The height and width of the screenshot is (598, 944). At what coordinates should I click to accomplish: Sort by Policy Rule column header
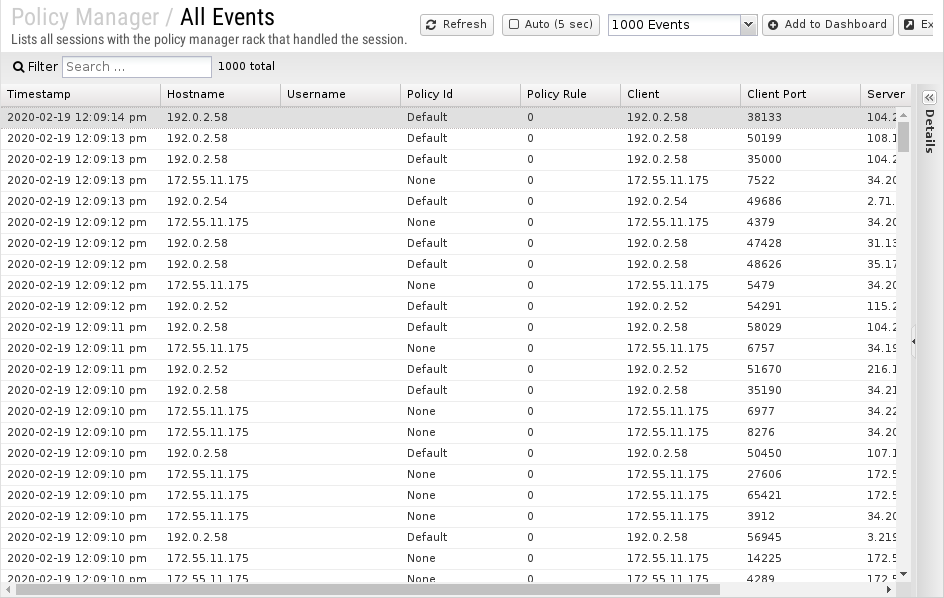[570, 95]
